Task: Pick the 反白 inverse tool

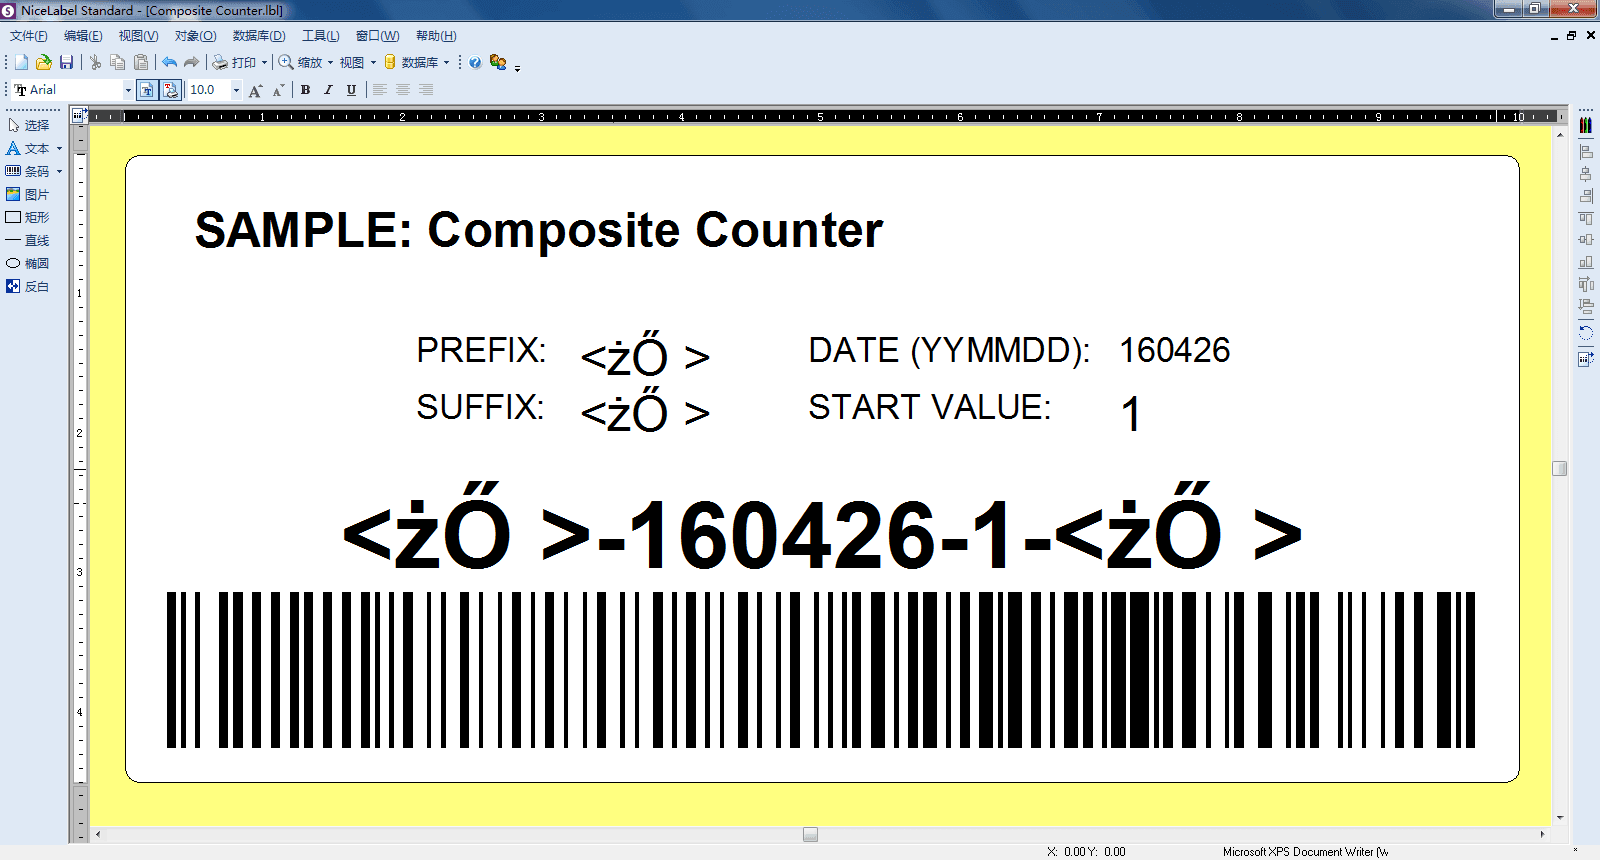Action: coord(28,286)
